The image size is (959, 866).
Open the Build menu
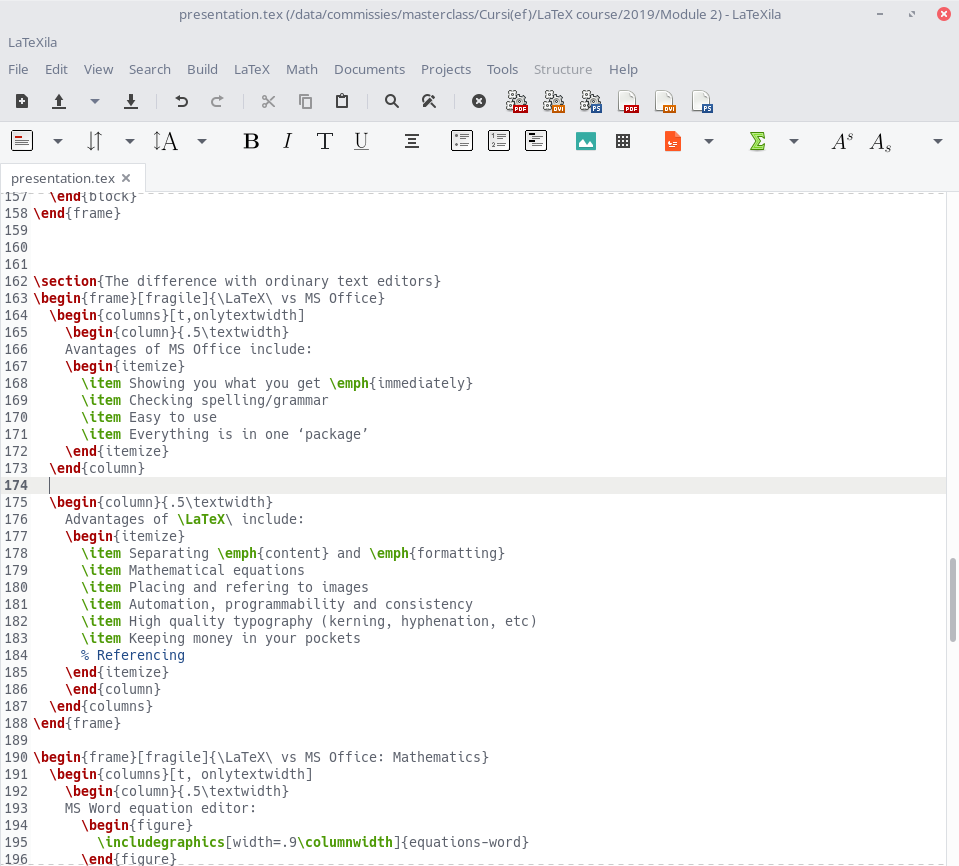tap(202, 69)
